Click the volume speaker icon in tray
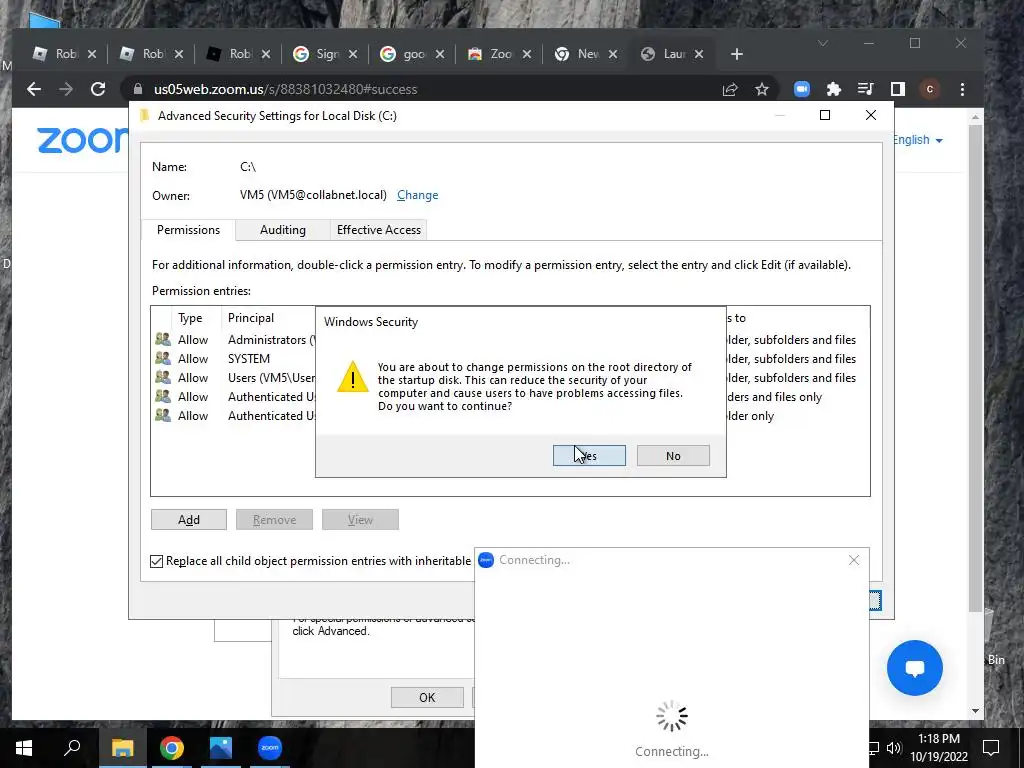This screenshot has height=768, width=1024. (x=893, y=748)
